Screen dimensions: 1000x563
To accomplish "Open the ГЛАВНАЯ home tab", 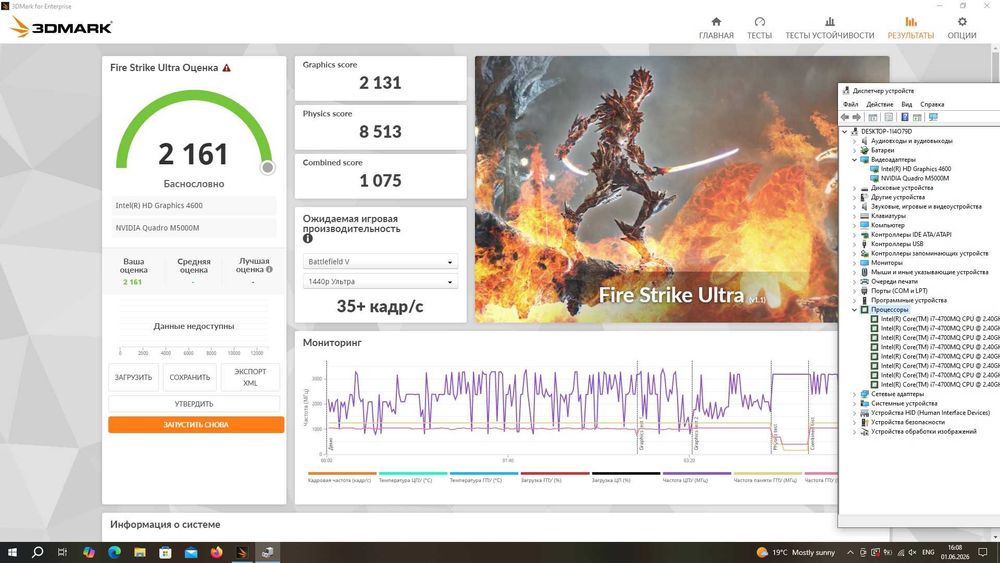I will pyautogui.click(x=716, y=28).
